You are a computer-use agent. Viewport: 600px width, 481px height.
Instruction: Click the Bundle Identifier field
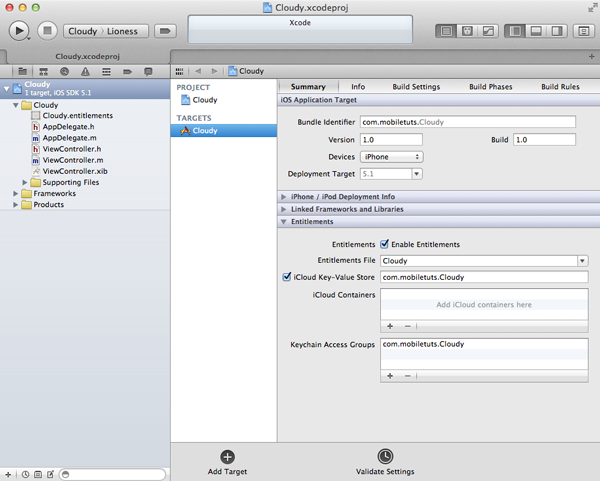click(468, 122)
